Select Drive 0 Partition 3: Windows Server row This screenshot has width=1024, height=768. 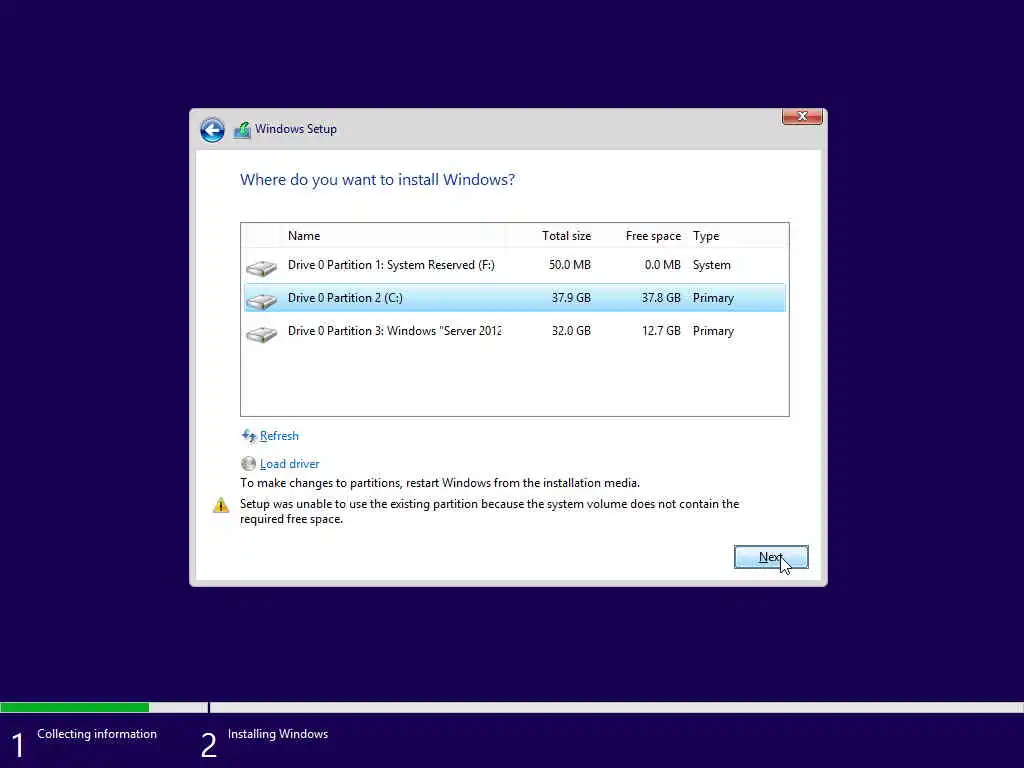click(515, 331)
